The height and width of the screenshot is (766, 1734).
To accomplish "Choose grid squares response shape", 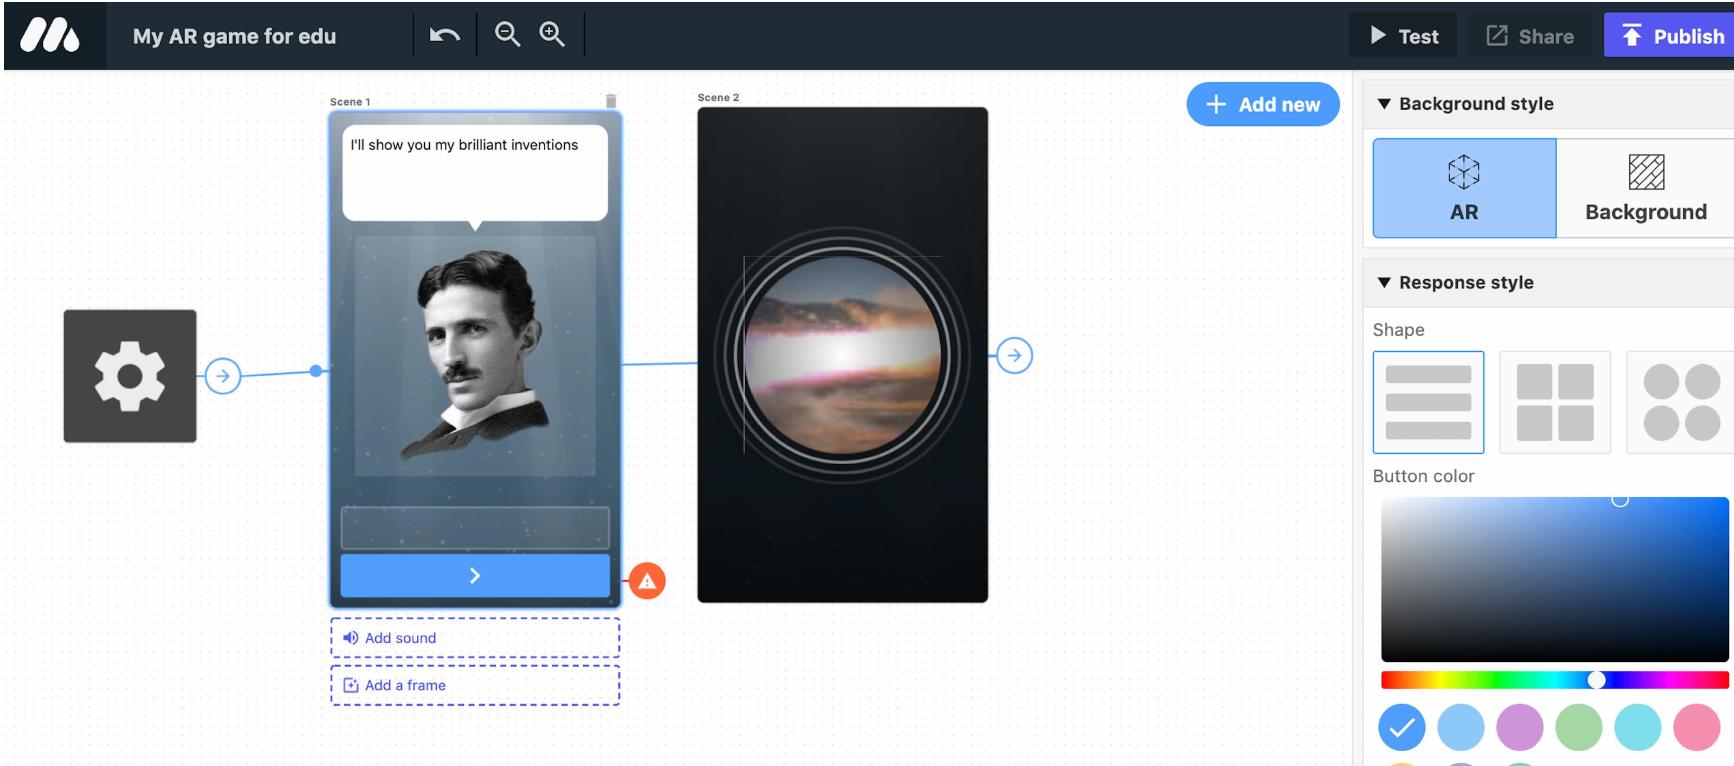I will click(1555, 402).
